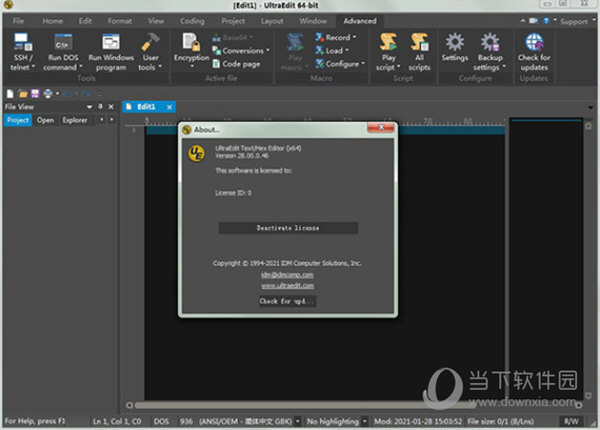
Task: Close the File View panel
Action: coord(111,107)
